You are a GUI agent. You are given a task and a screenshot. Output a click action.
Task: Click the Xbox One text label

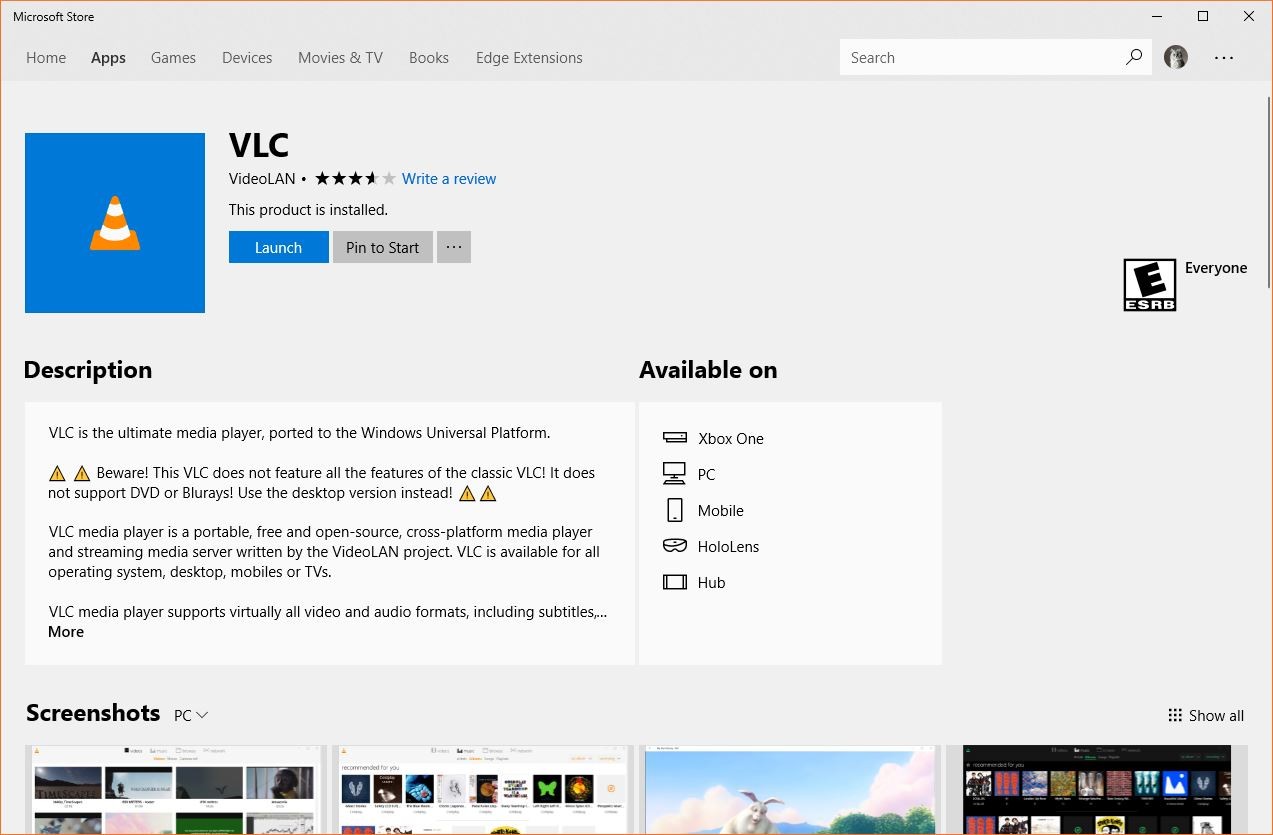(731, 438)
